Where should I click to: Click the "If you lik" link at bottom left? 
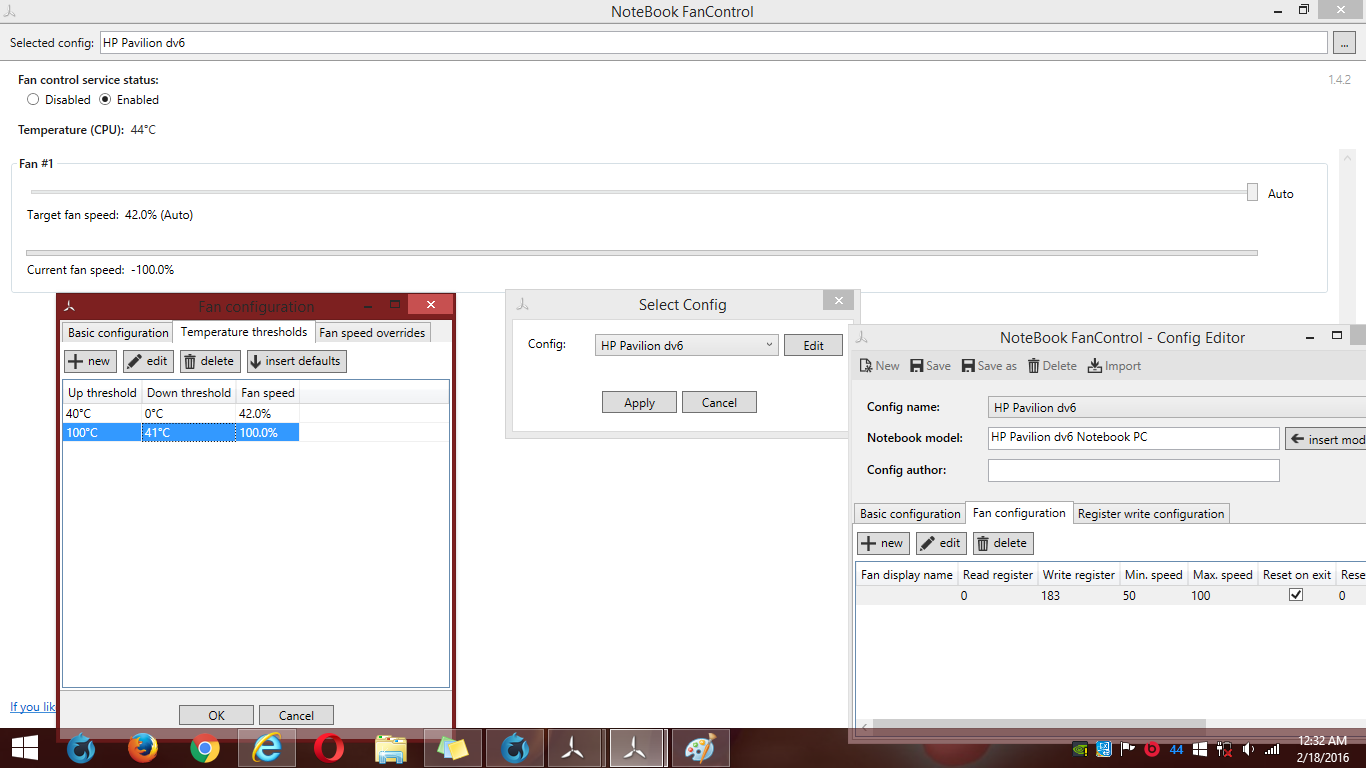pos(33,707)
